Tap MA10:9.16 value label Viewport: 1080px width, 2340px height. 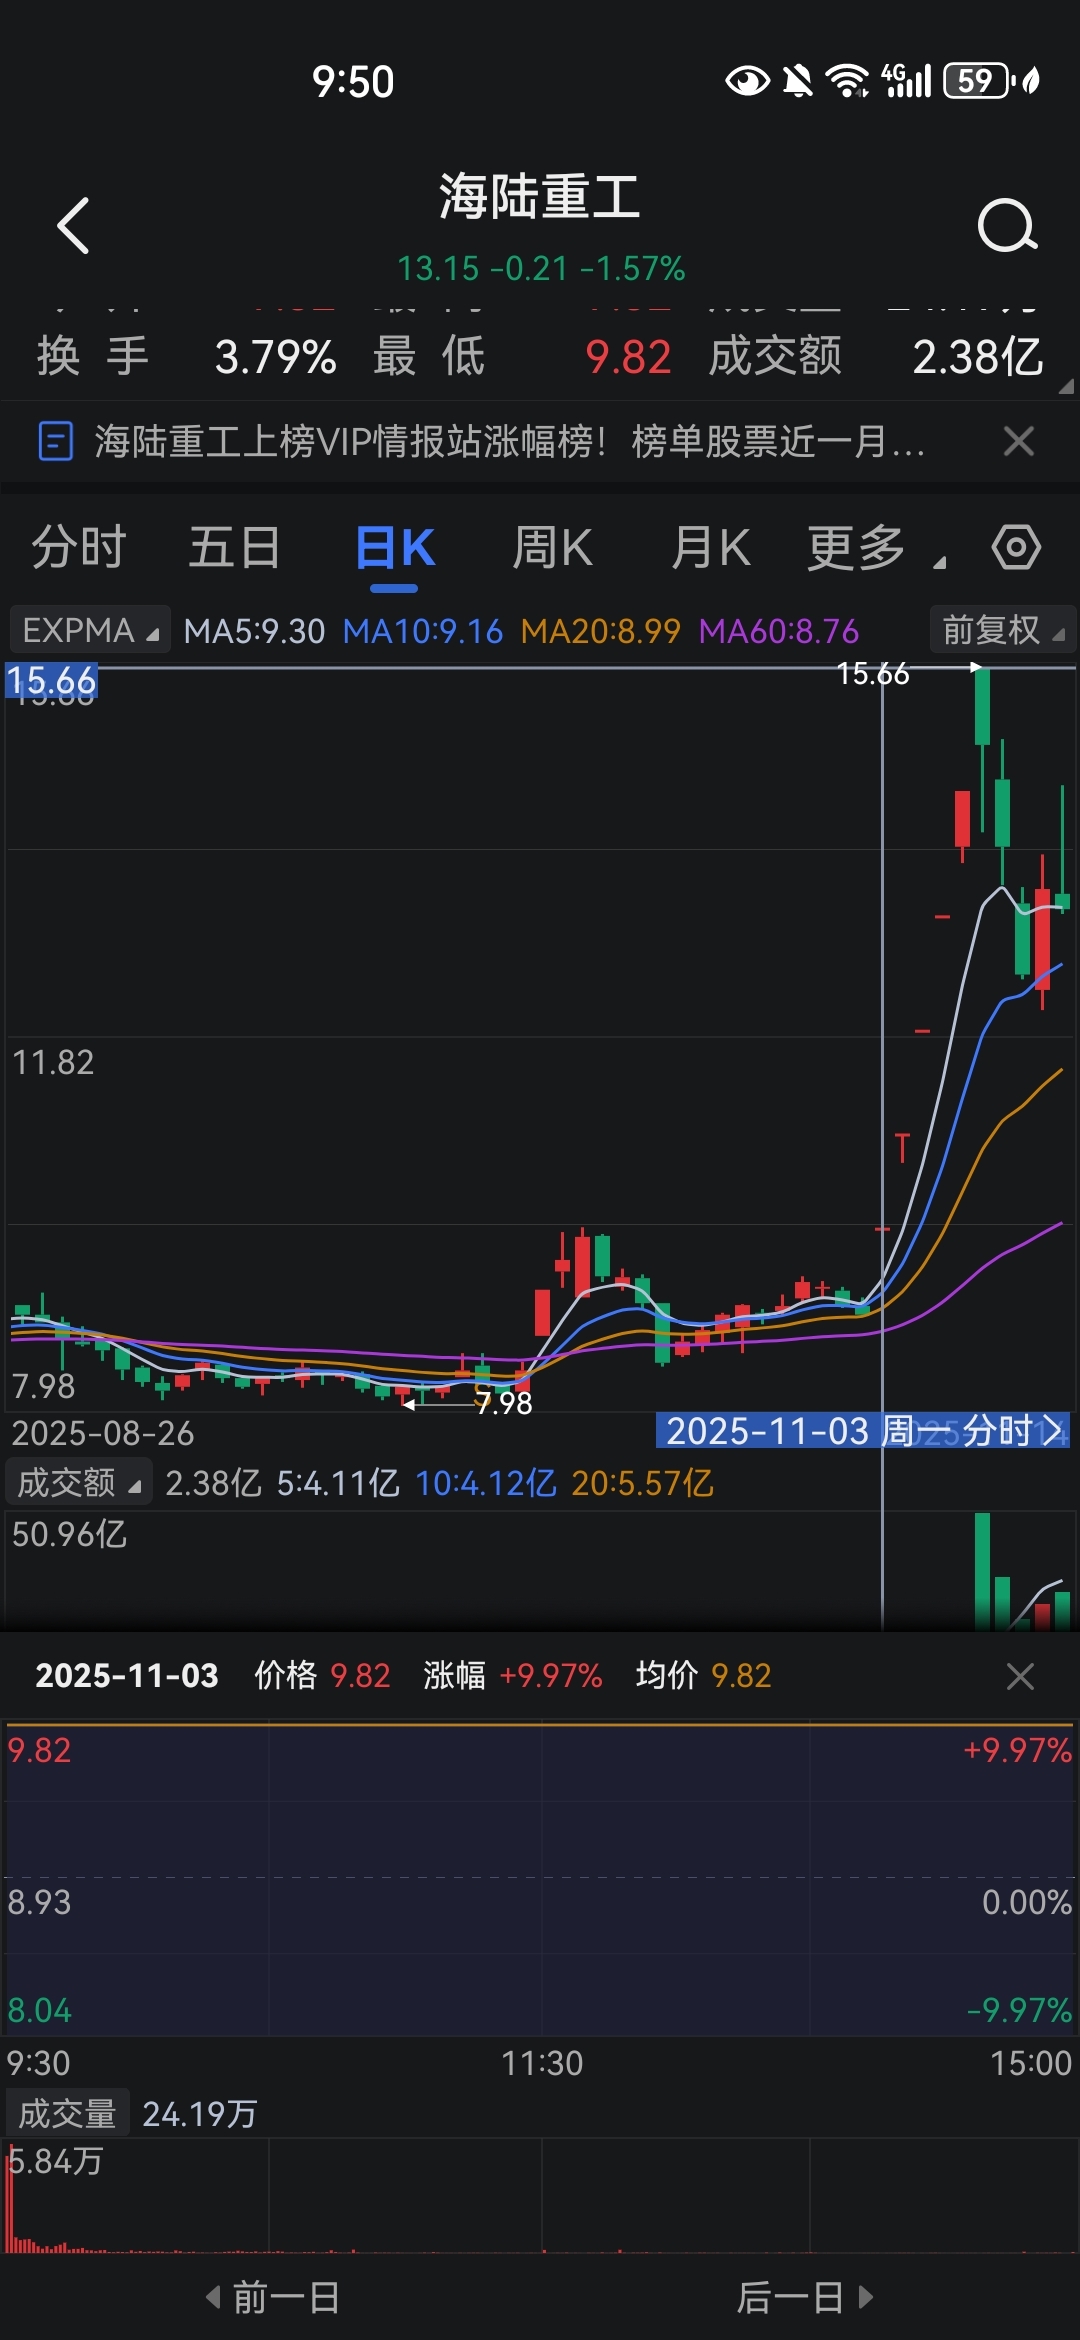pyautogui.click(x=422, y=631)
